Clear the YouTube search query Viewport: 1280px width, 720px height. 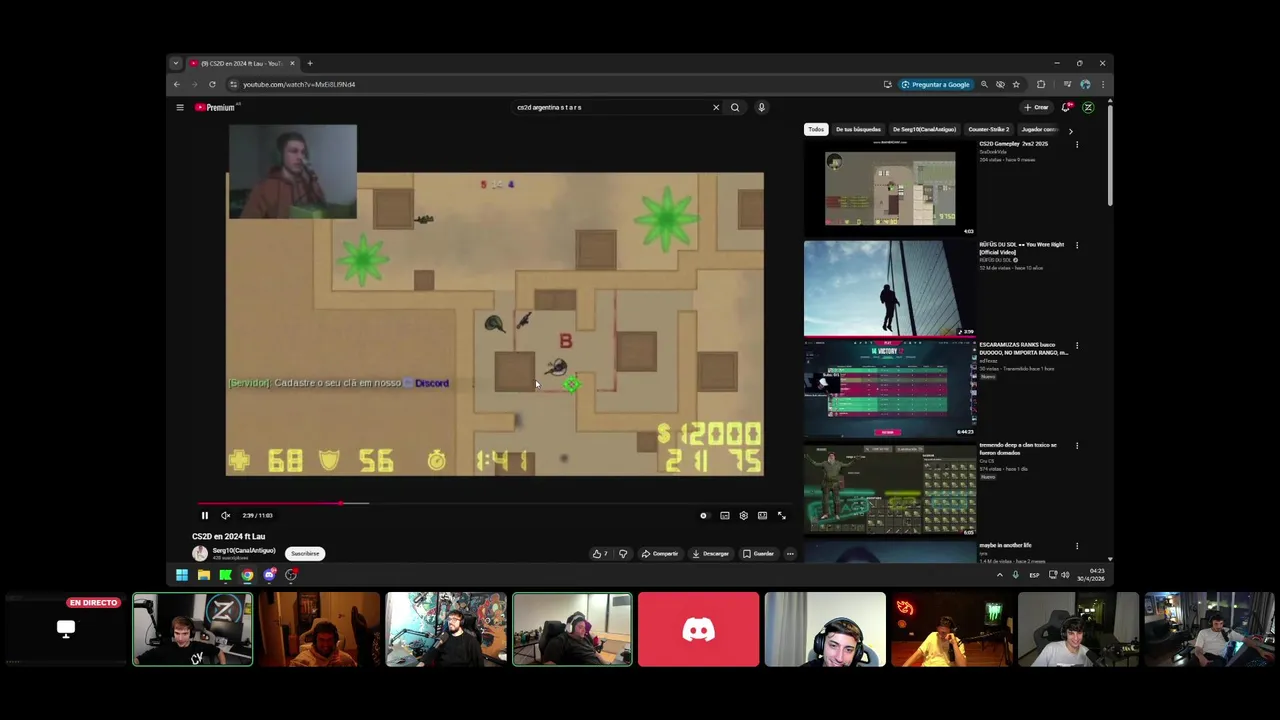coord(716,107)
